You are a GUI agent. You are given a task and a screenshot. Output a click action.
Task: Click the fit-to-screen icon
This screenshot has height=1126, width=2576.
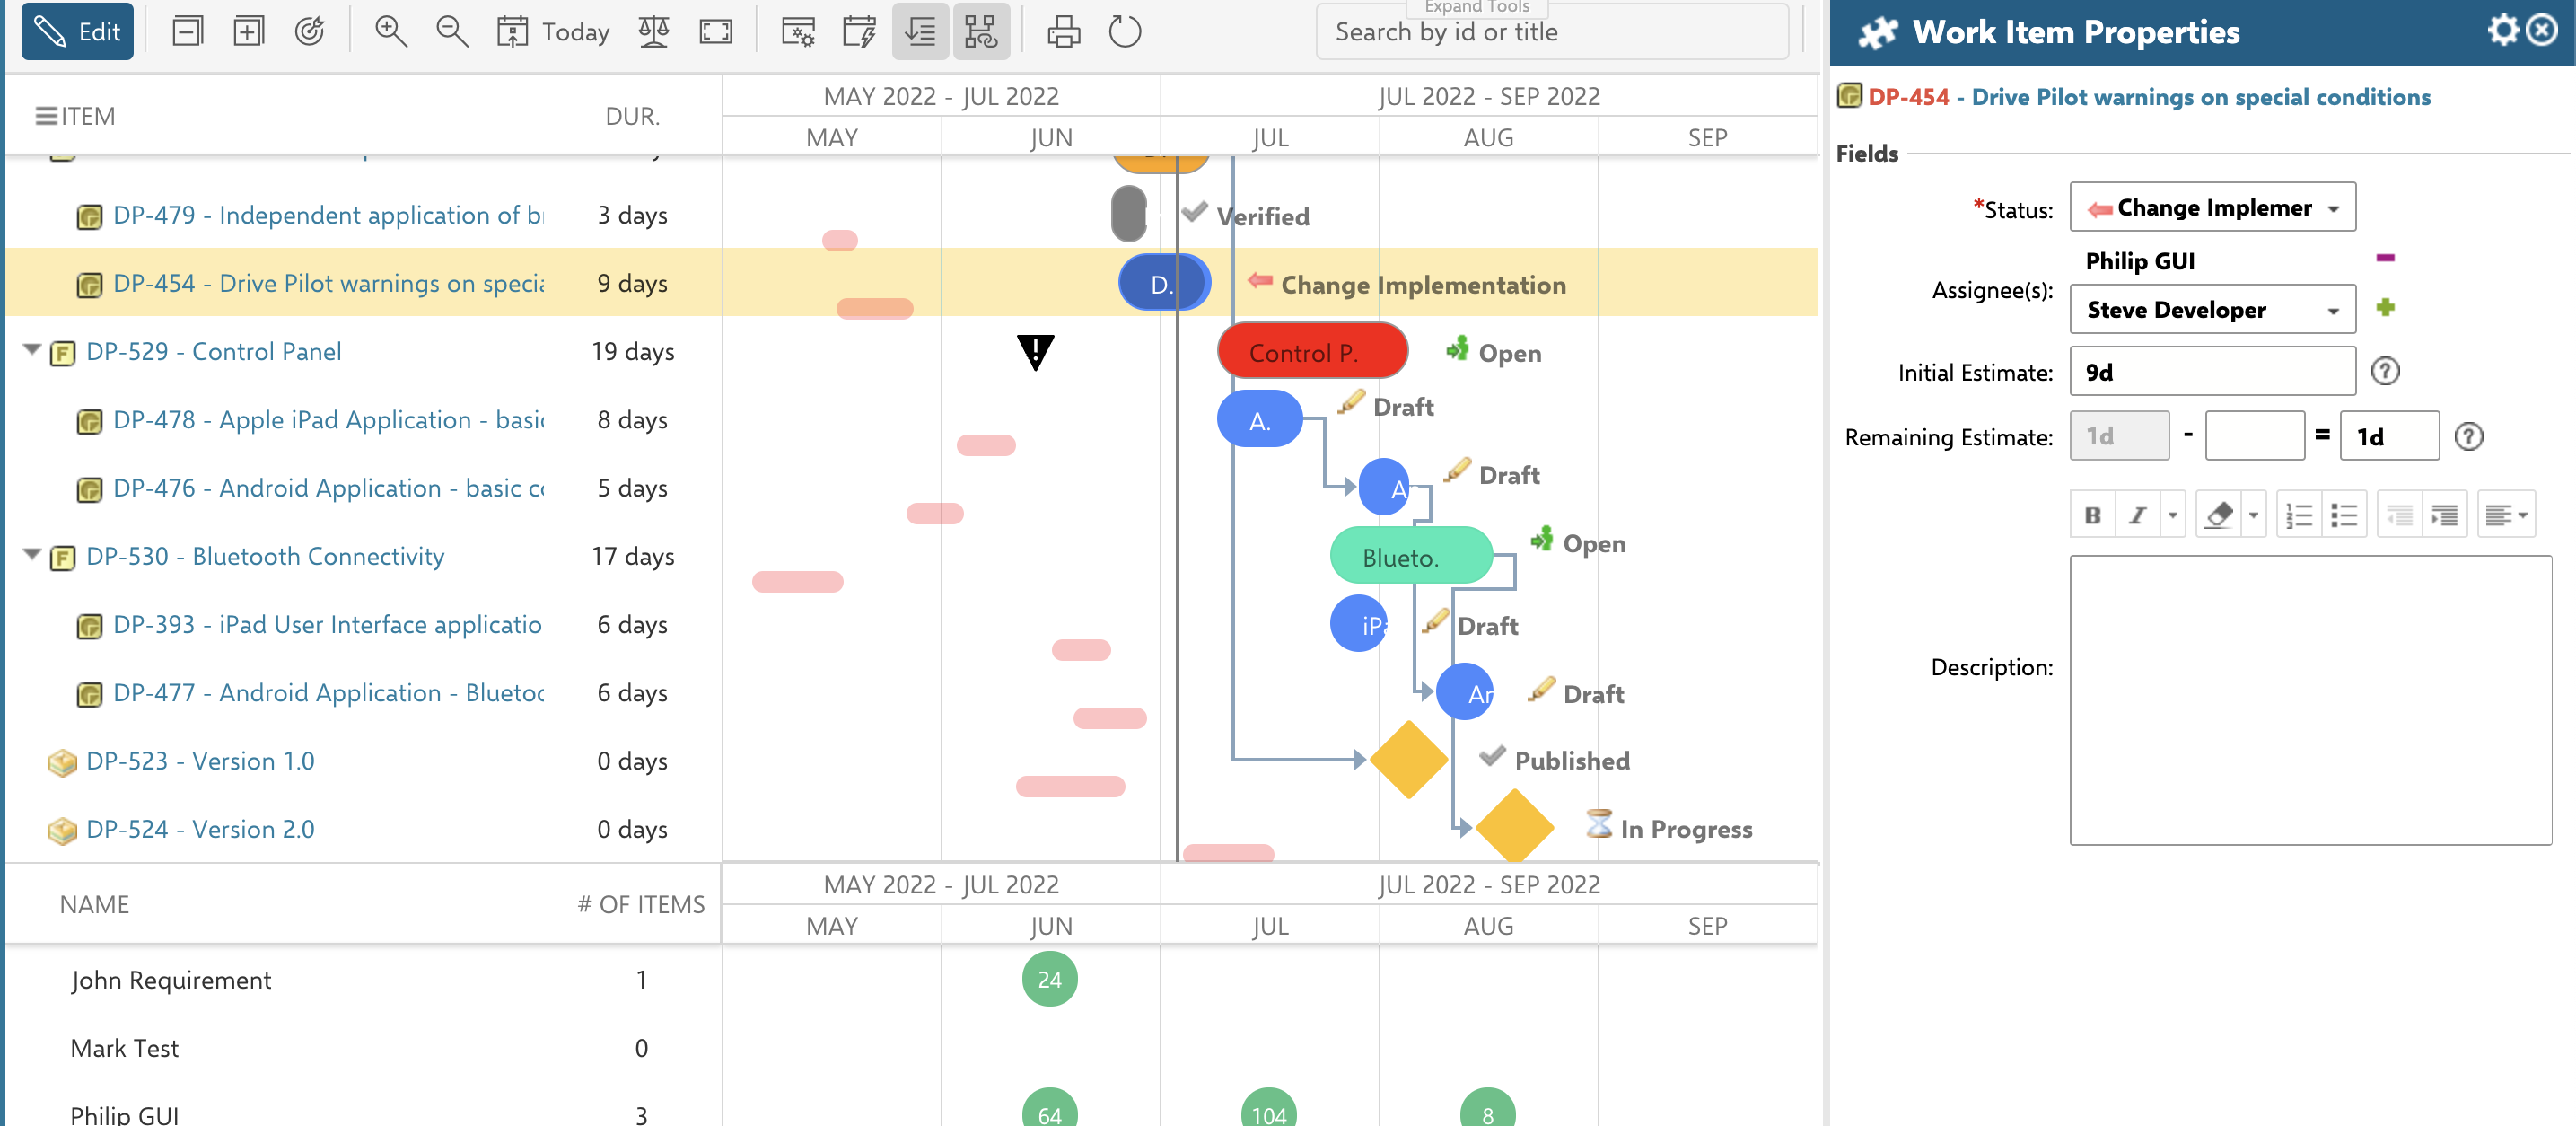coord(715,32)
